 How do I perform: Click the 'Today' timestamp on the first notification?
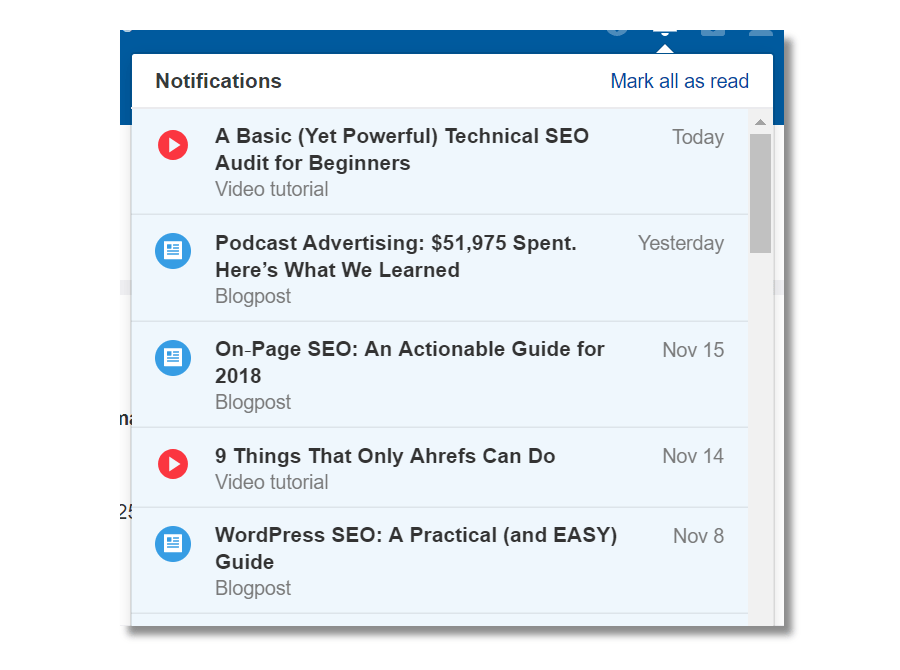(x=697, y=137)
